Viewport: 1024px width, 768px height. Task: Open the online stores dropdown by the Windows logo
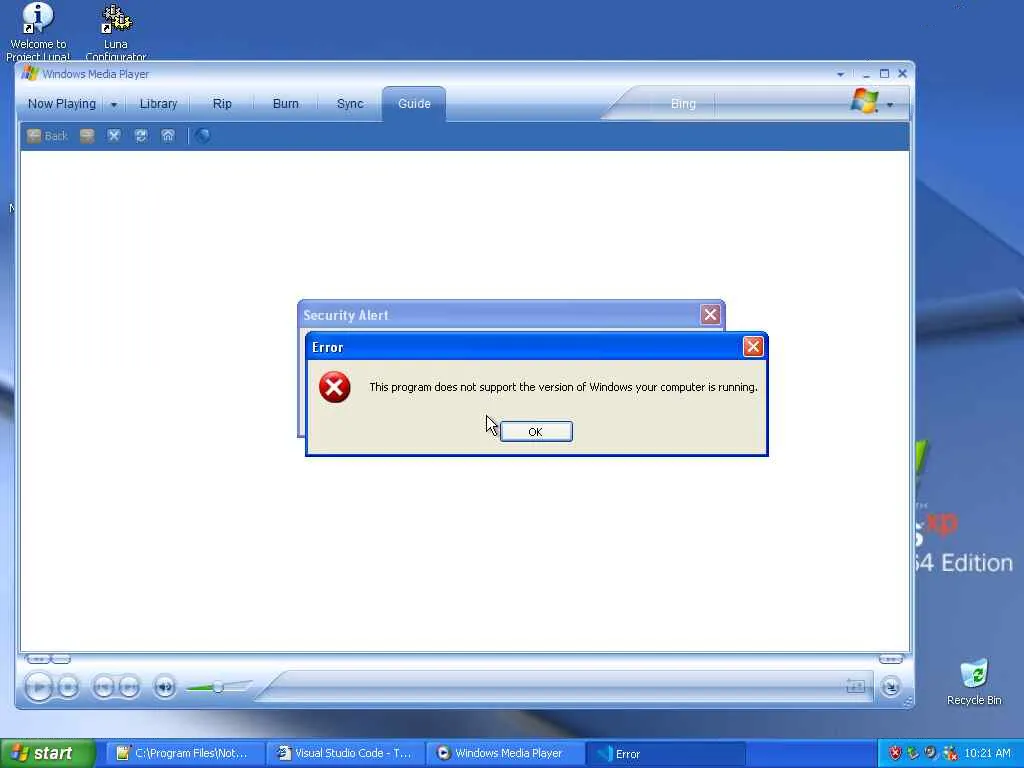click(889, 104)
